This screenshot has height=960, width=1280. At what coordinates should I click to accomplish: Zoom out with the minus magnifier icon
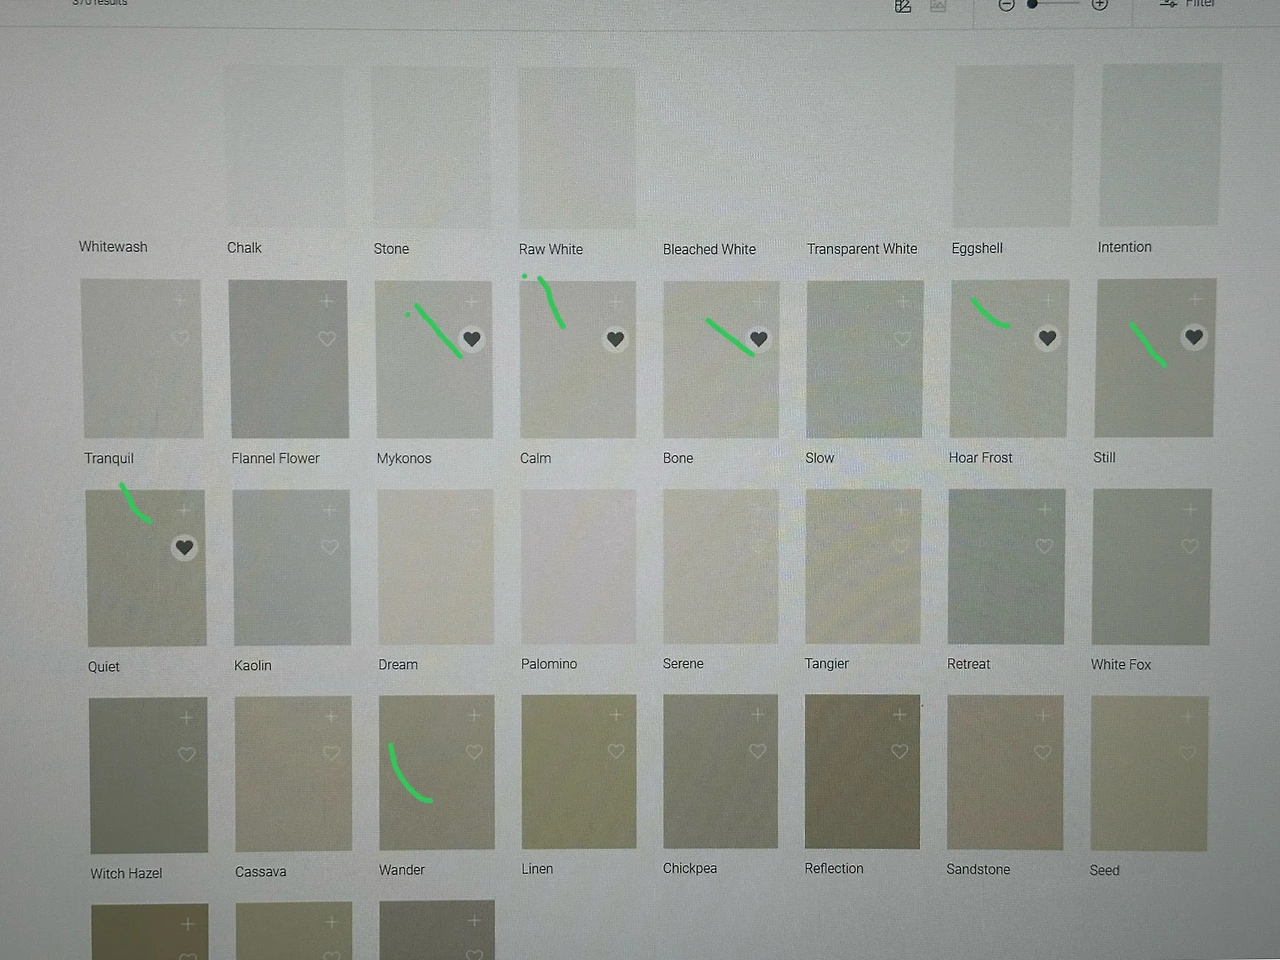(1007, 5)
